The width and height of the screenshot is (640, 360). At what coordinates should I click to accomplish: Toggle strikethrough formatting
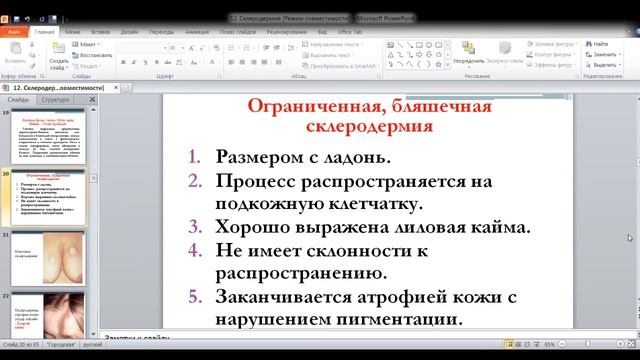coord(167,62)
